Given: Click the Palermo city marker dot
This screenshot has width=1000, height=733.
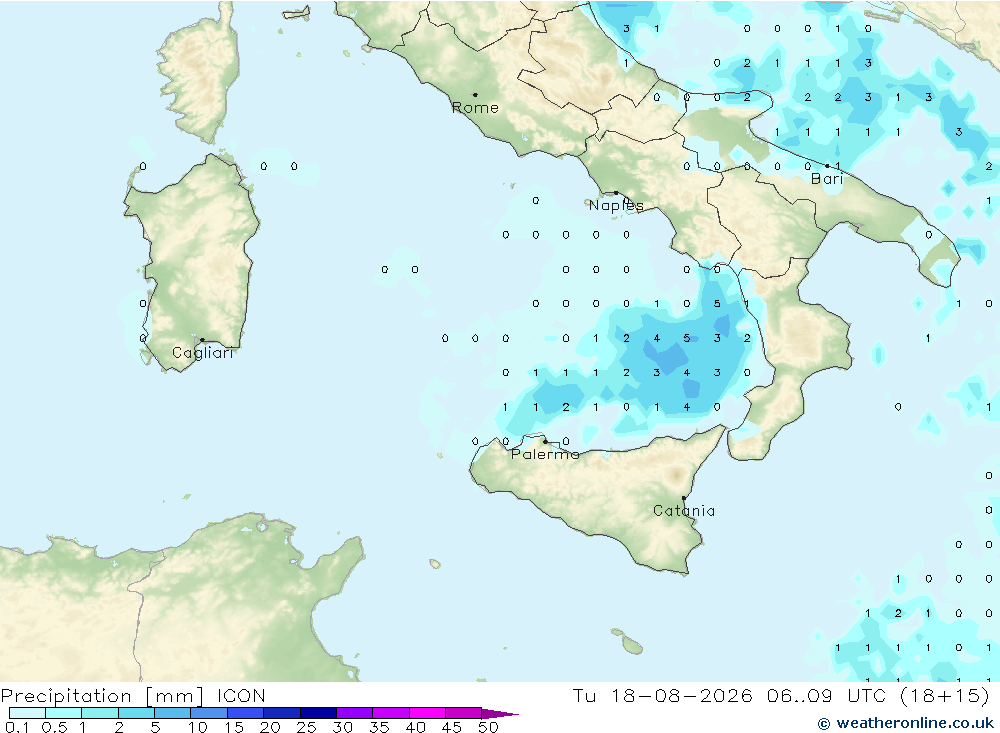Looking at the screenshot, I should click(545, 441).
